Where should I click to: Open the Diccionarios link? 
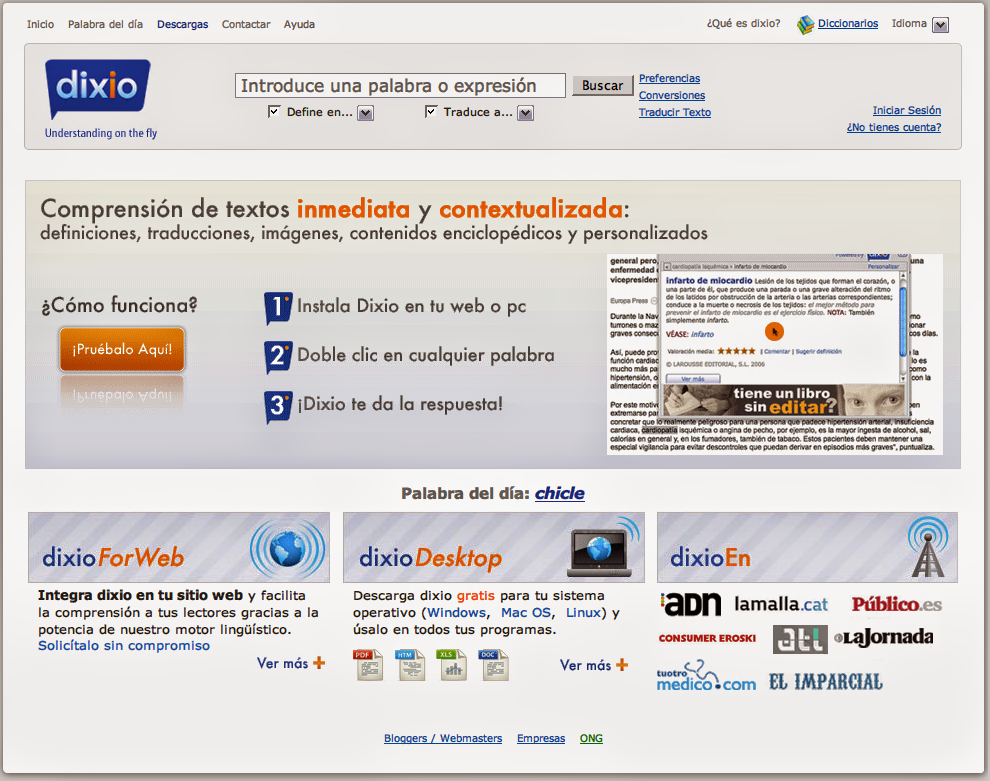pos(848,23)
